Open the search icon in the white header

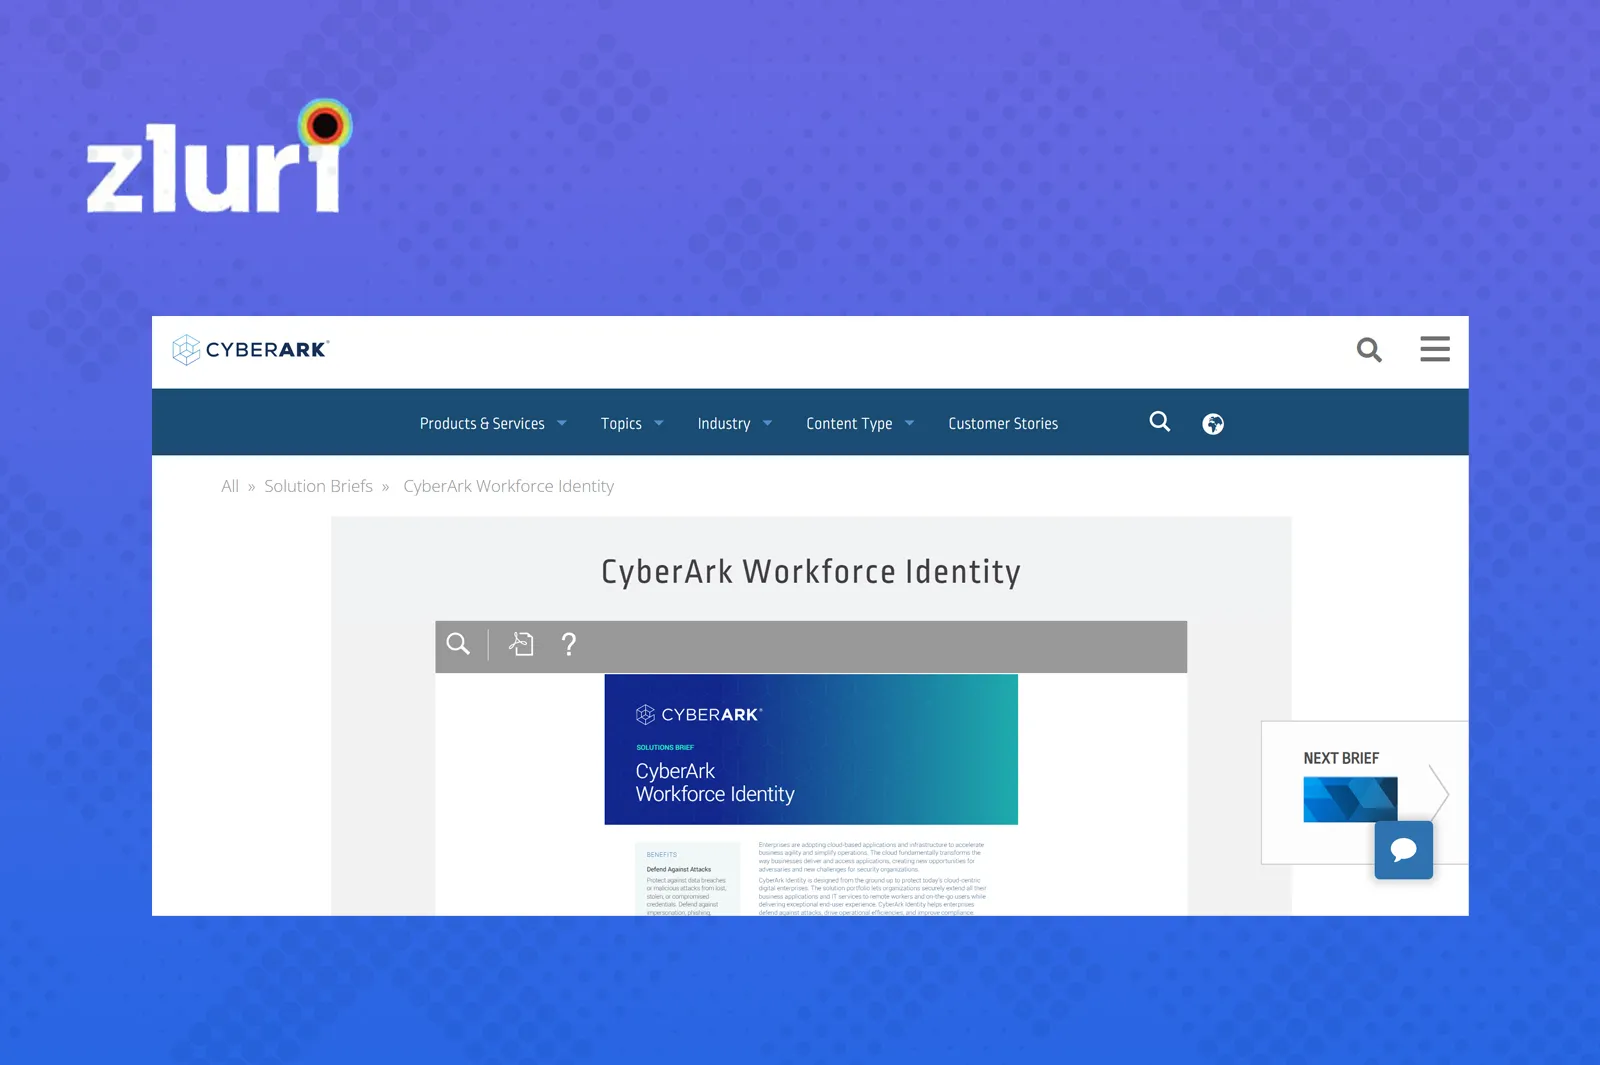pos(1369,350)
